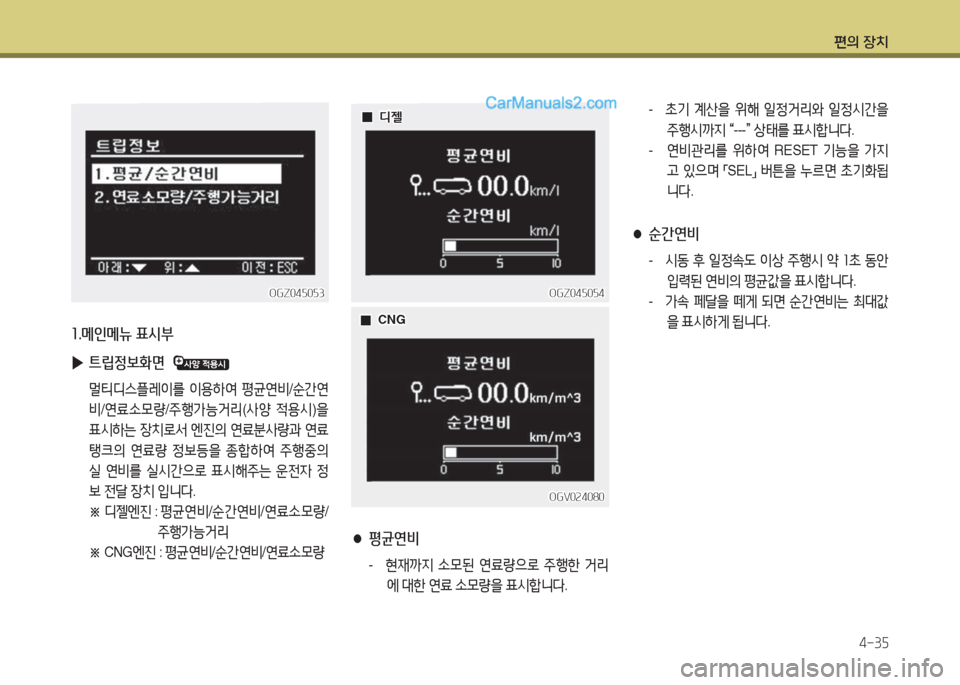Click the 편의 장치 page header
Screen dimensions: 960x685
tap(861, 42)
